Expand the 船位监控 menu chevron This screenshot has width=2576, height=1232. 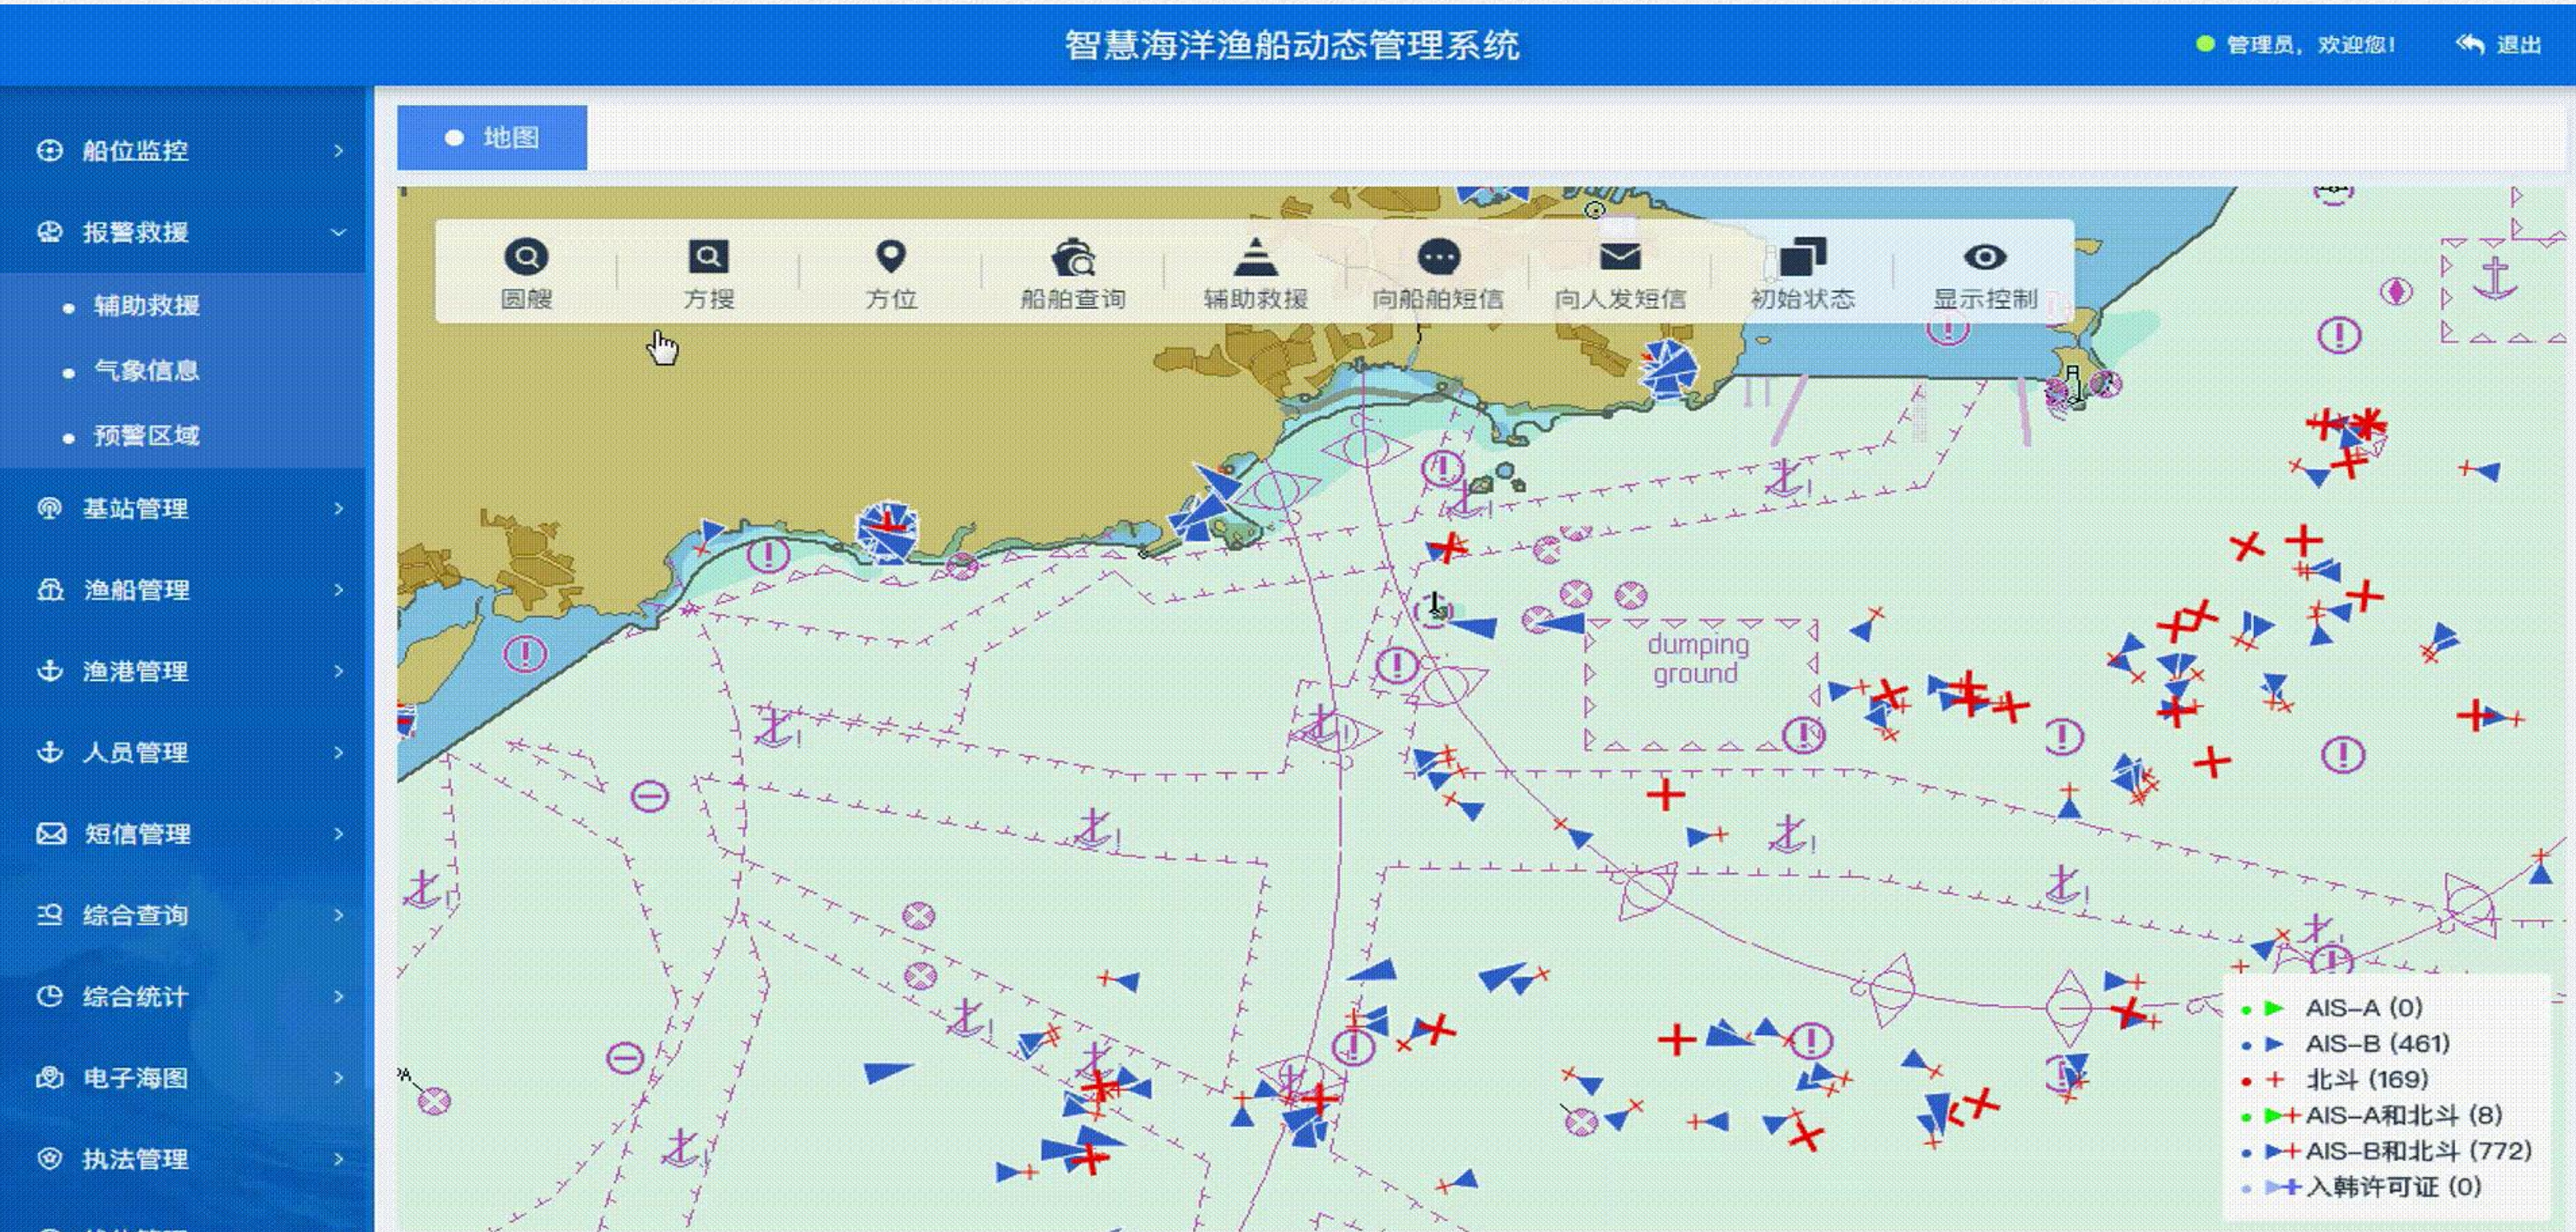click(338, 150)
